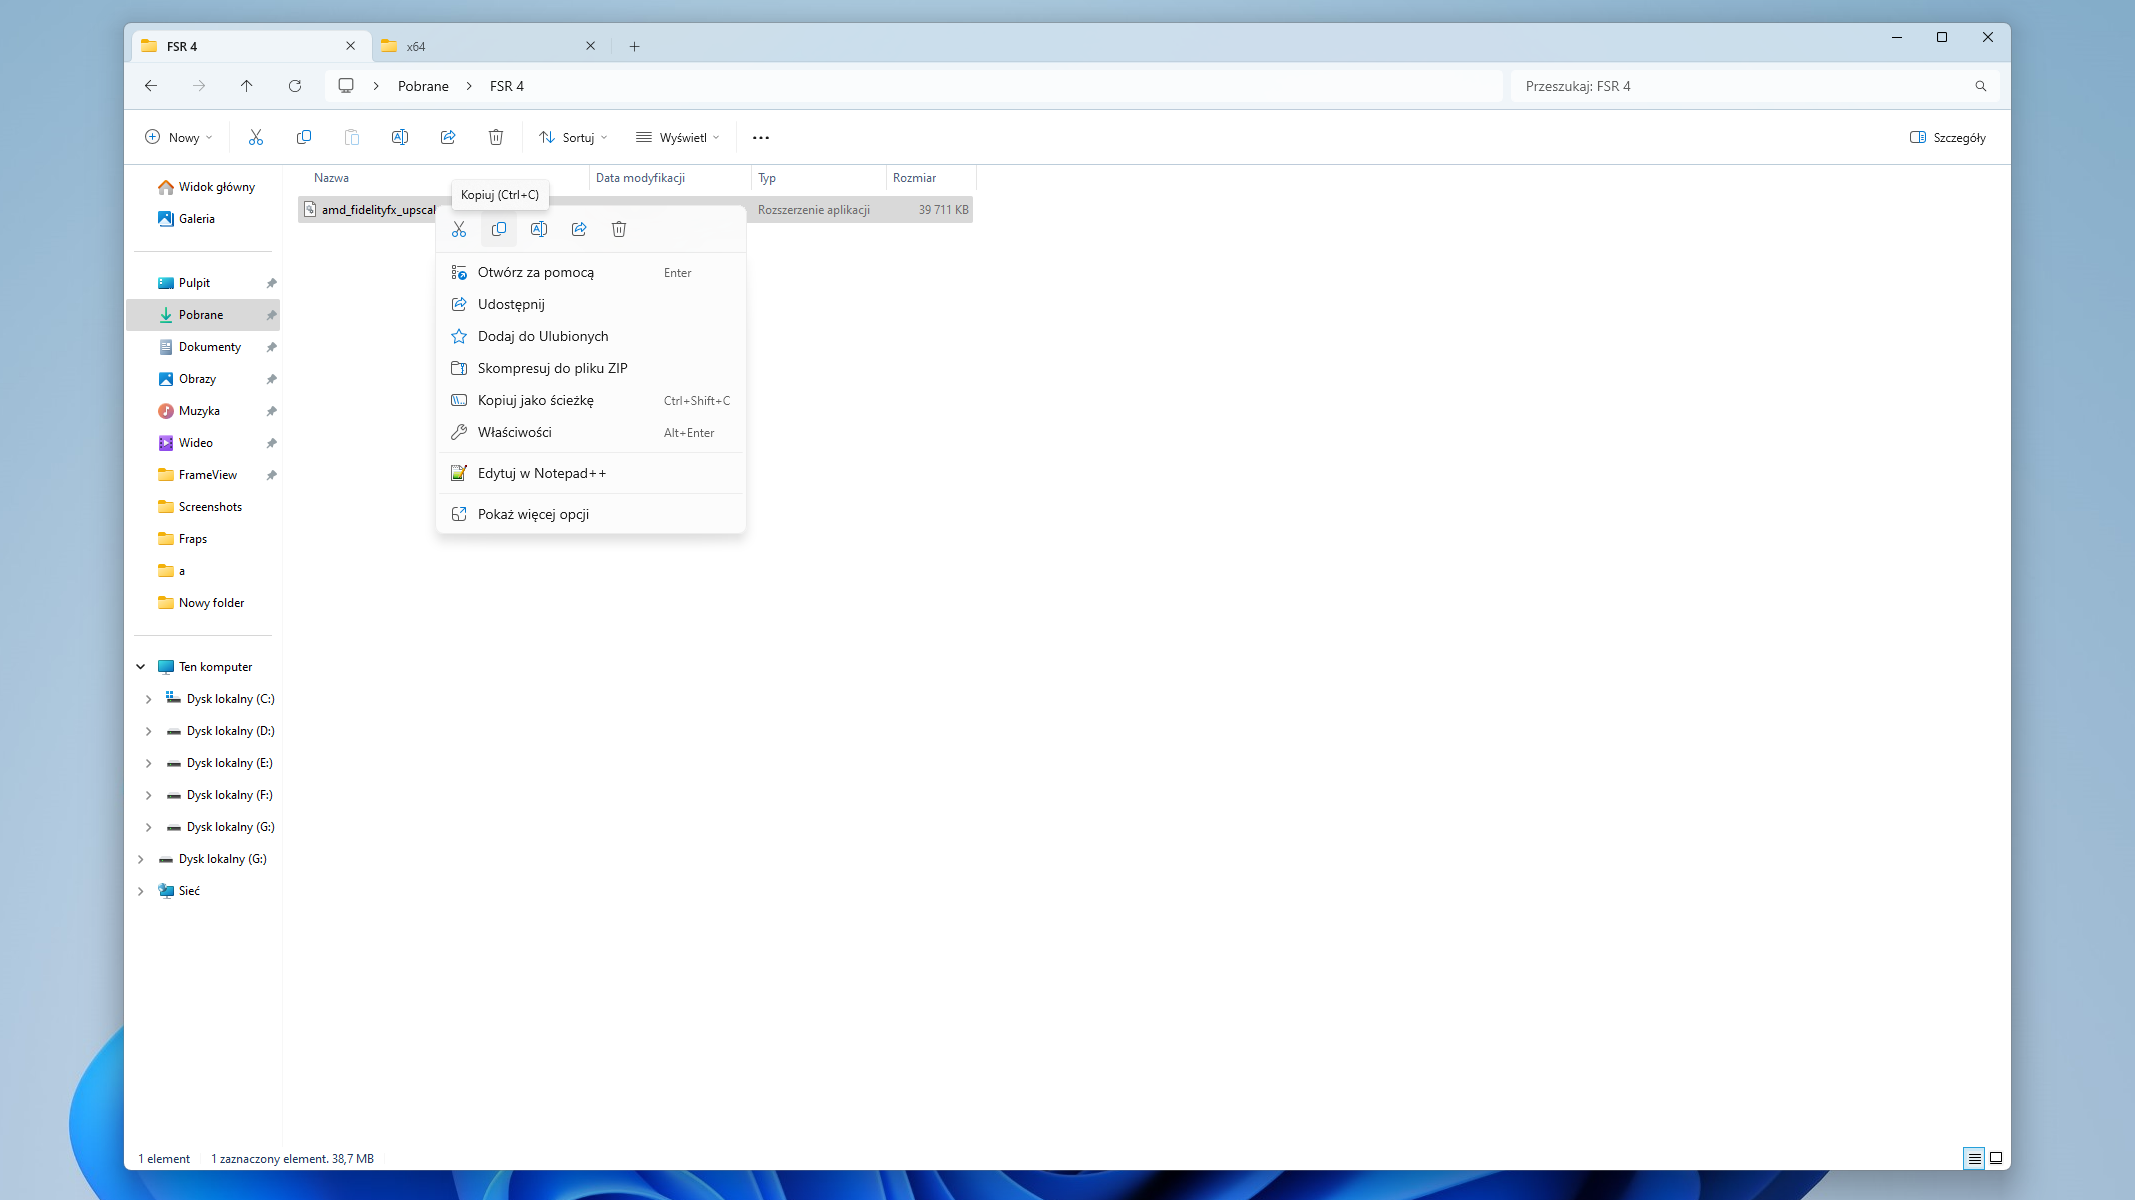The image size is (2135, 1200).
Task: Sort by the Rozmiar column header
Action: [931, 178]
